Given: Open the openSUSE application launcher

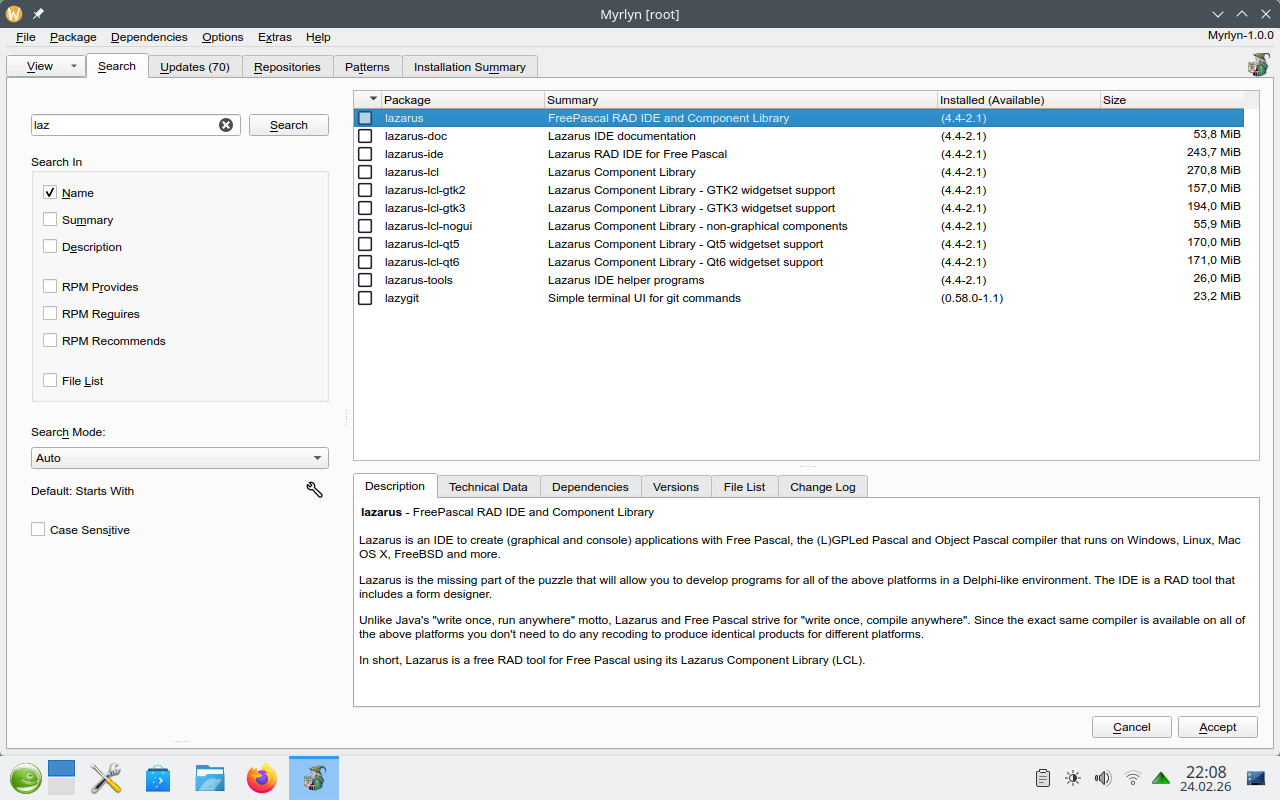Looking at the screenshot, I should click(26, 777).
